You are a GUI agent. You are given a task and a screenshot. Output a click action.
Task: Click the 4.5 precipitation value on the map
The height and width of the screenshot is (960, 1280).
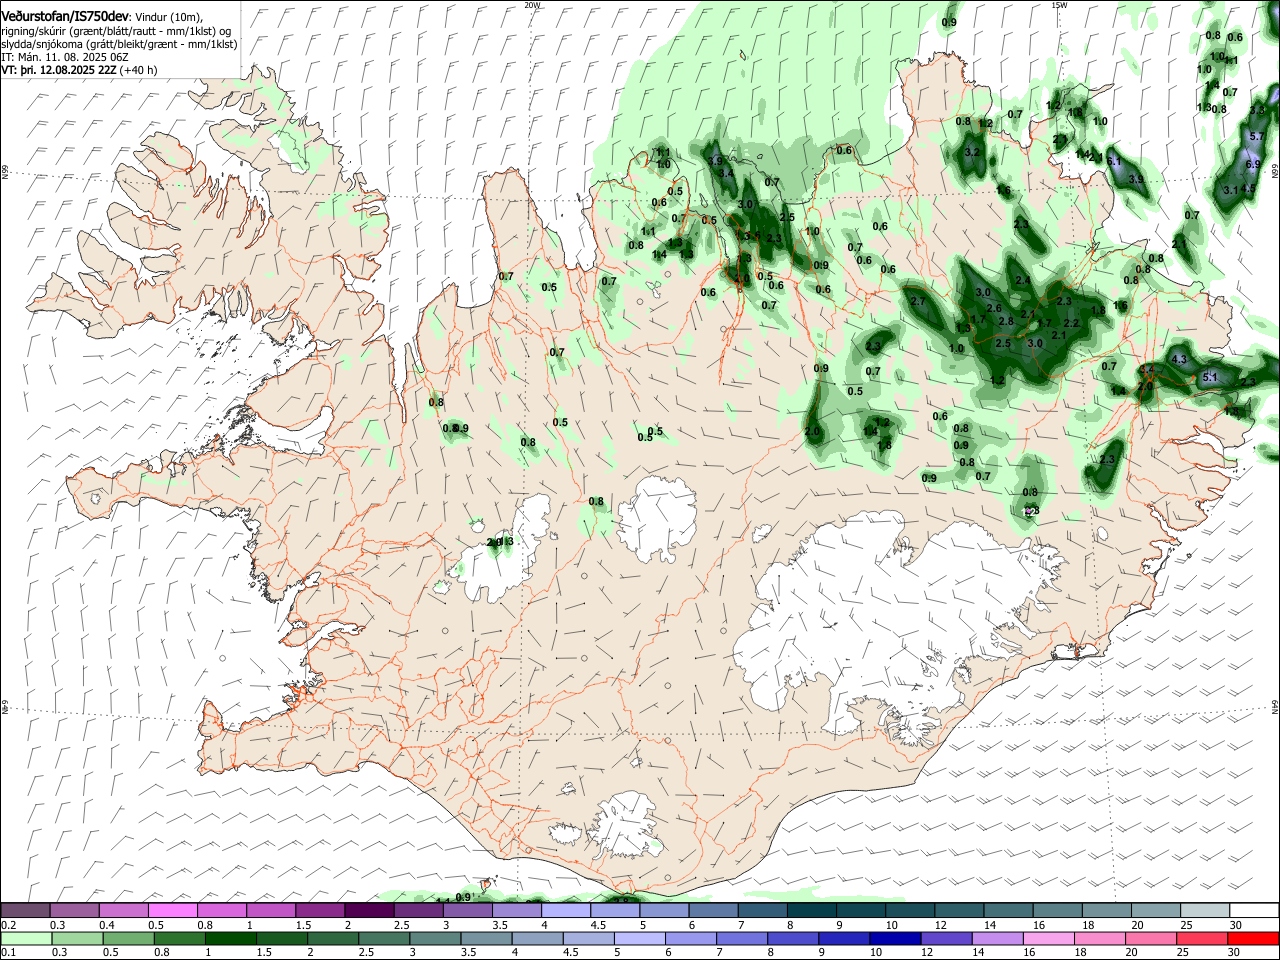point(1248,188)
